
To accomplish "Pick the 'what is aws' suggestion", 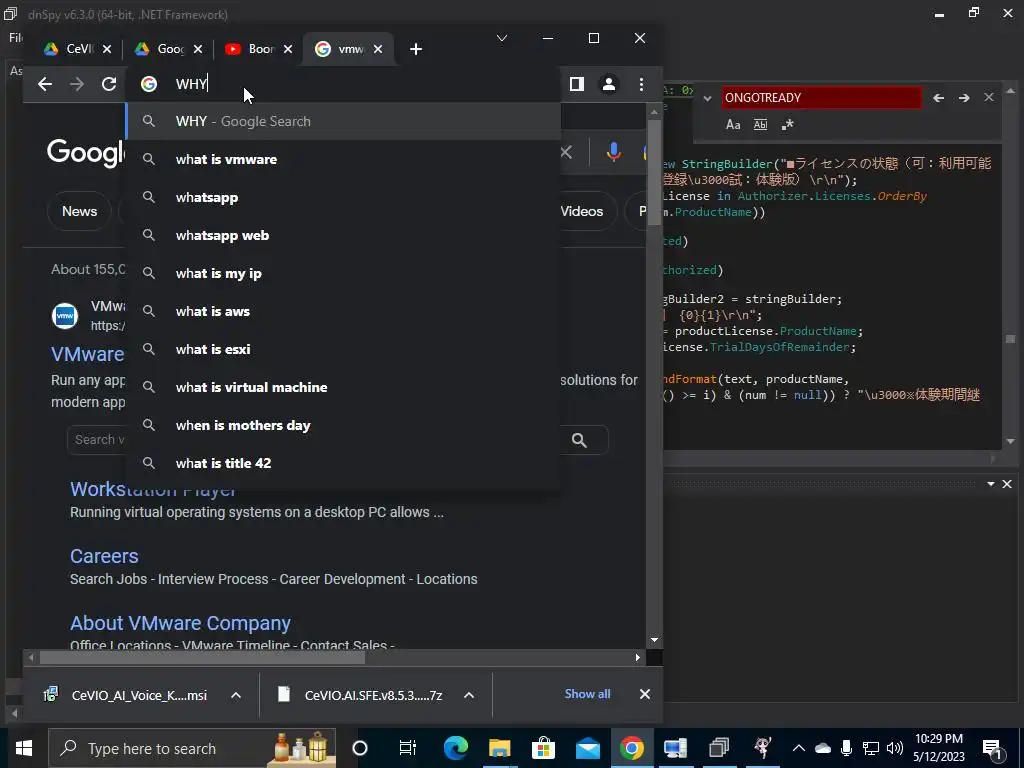I will (x=343, y=311).
